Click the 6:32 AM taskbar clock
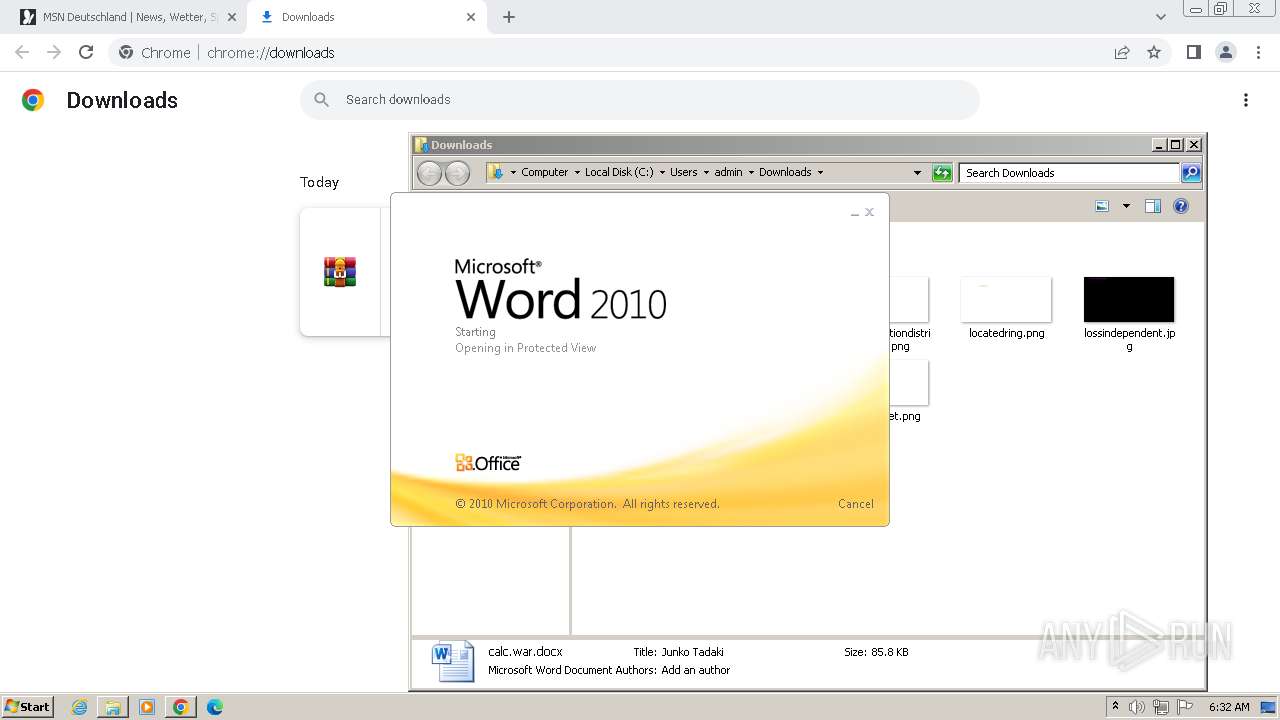Viewport: 1280px width, 720px height. coord(1229,707)
